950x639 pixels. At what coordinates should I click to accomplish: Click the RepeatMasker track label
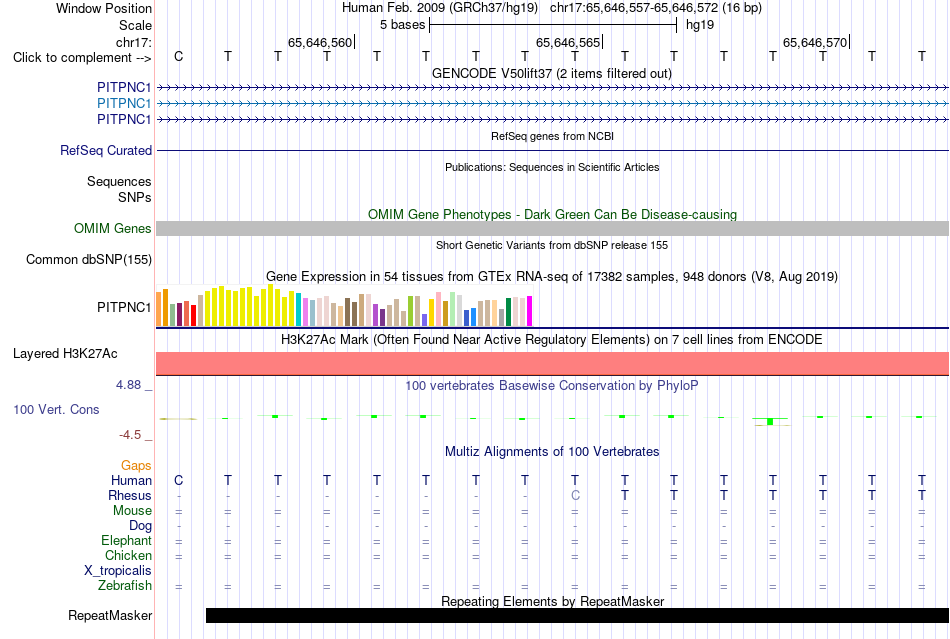[110, 615]
